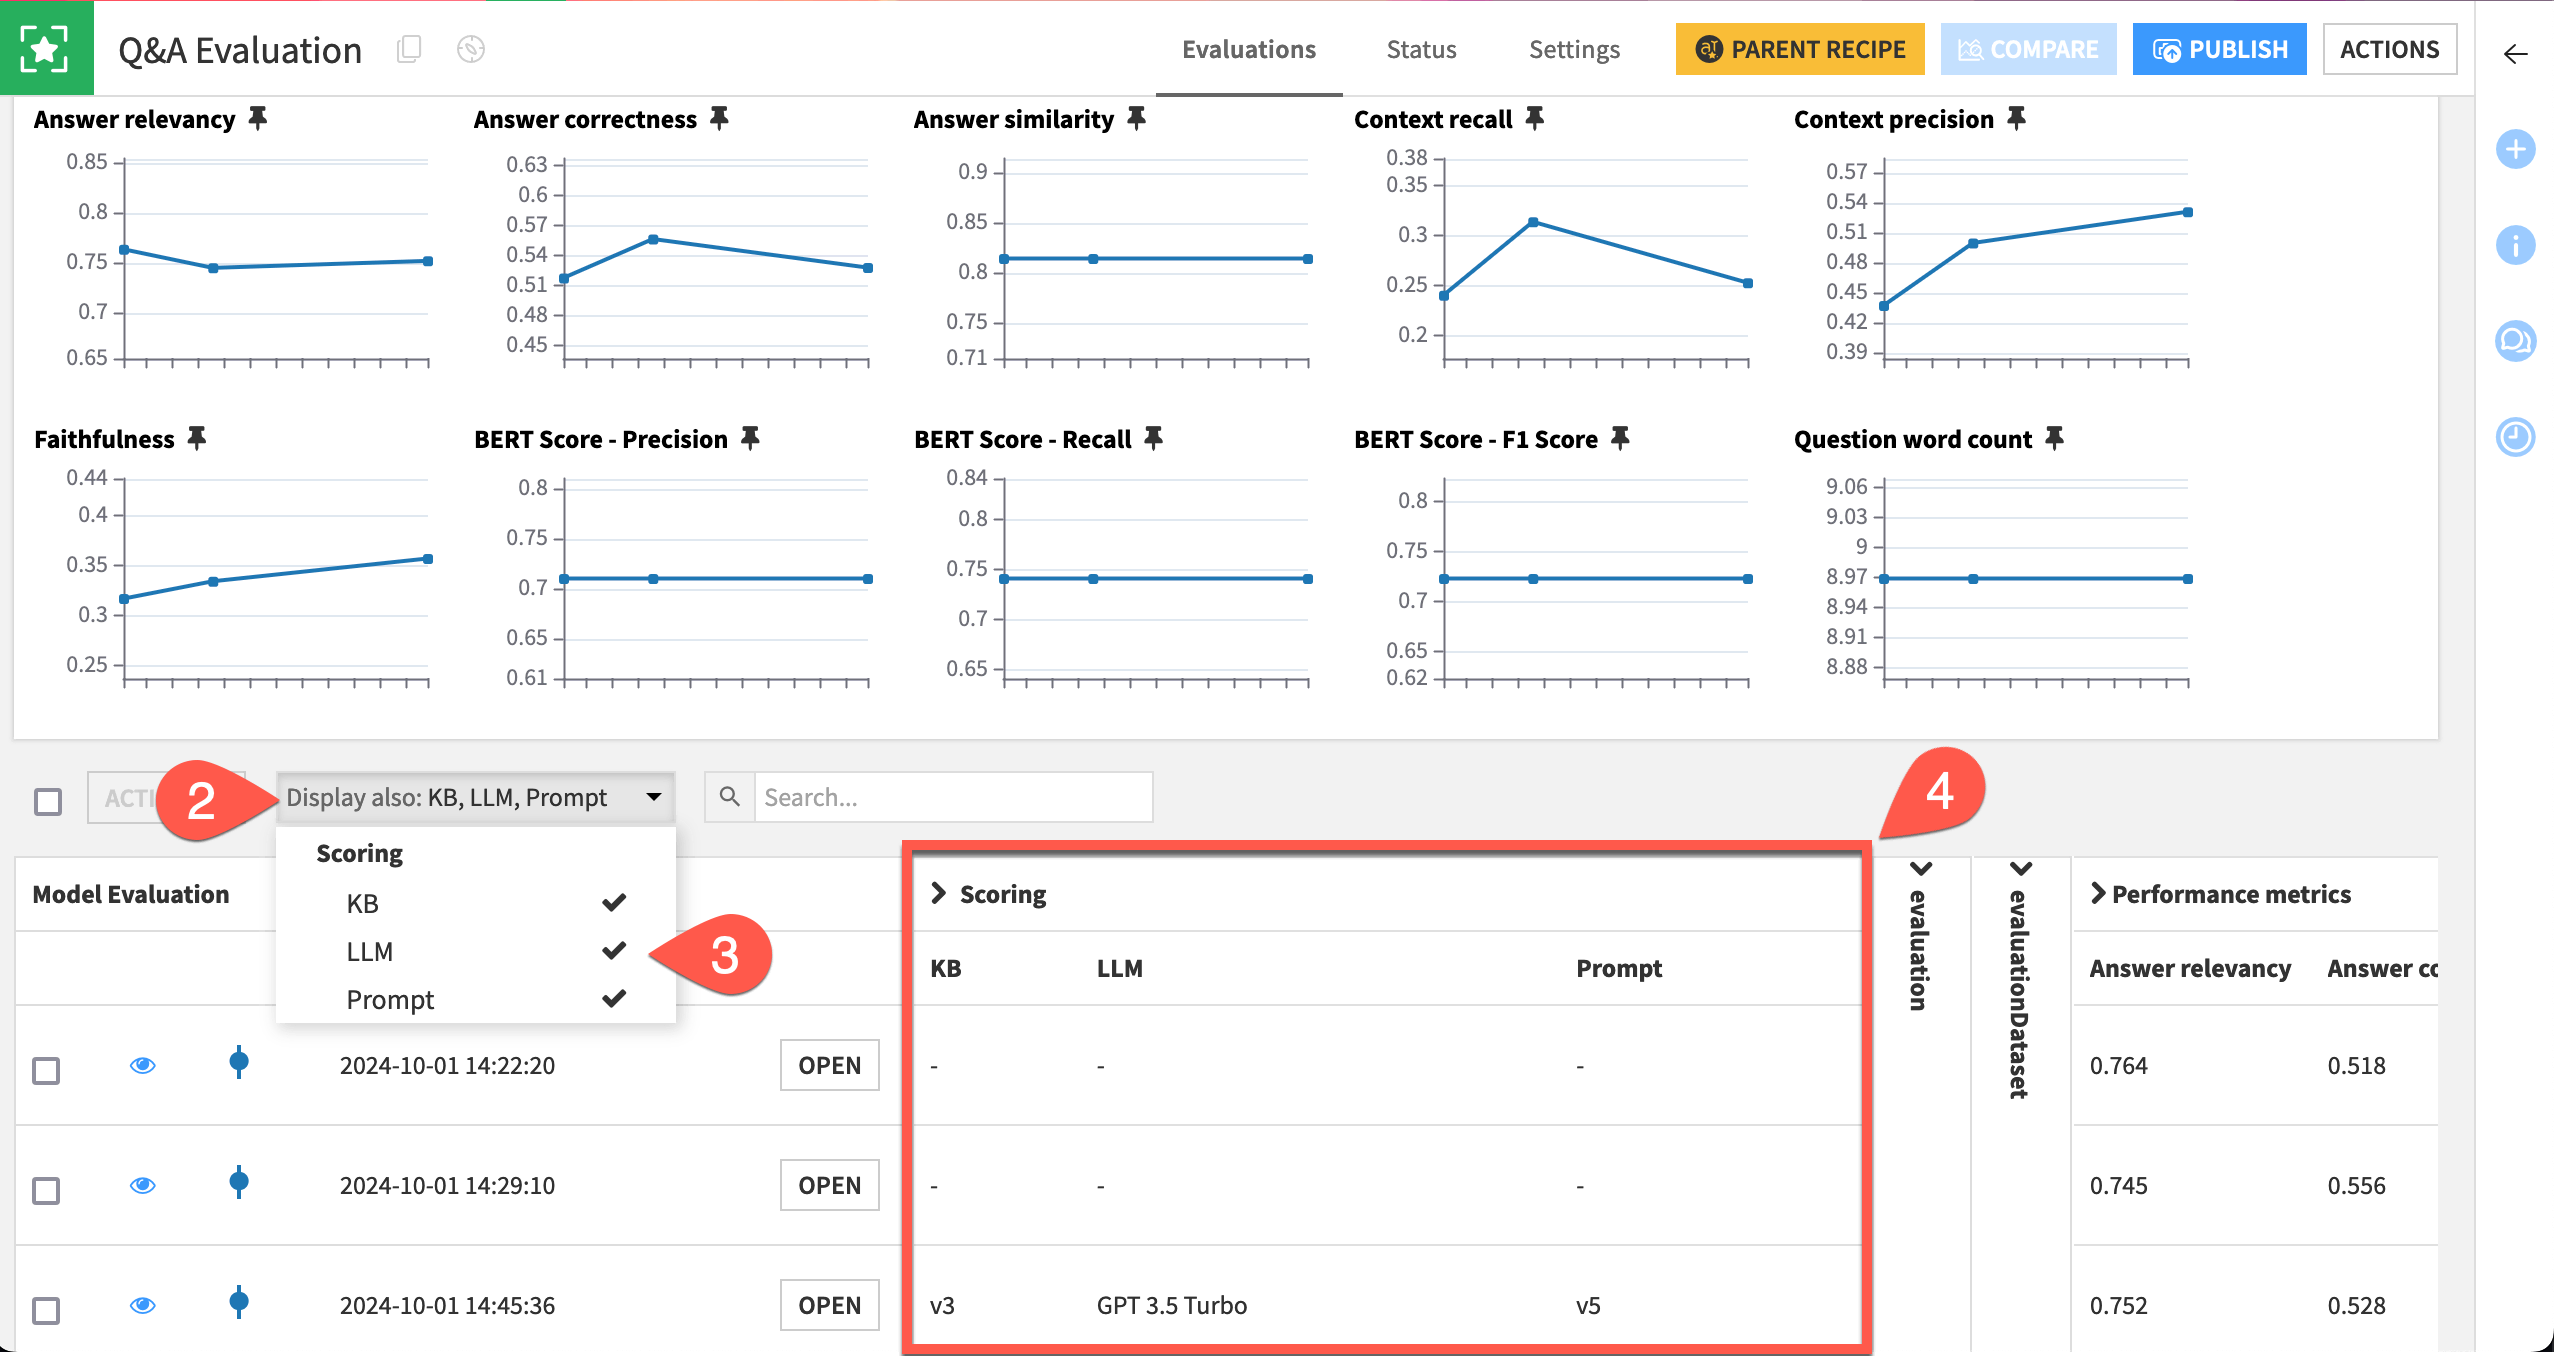The width and height of the screenshot is (2554, 1356).
Task: Click the Model Evaluation column header
Action: [x=131, y=894]
